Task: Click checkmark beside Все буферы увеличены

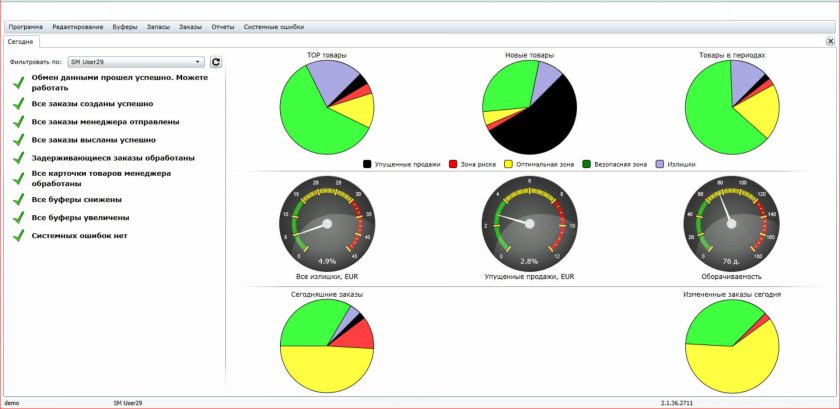Action: (19, 218)
